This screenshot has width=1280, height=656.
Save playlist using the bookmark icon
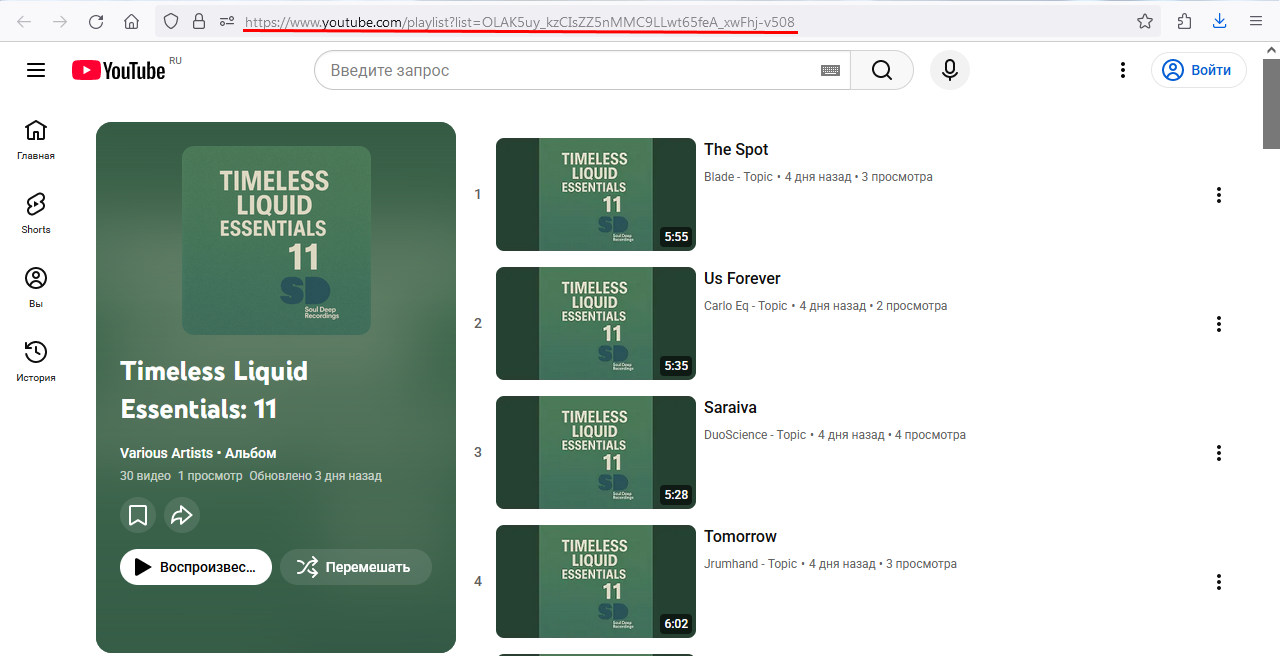point(138,515)
